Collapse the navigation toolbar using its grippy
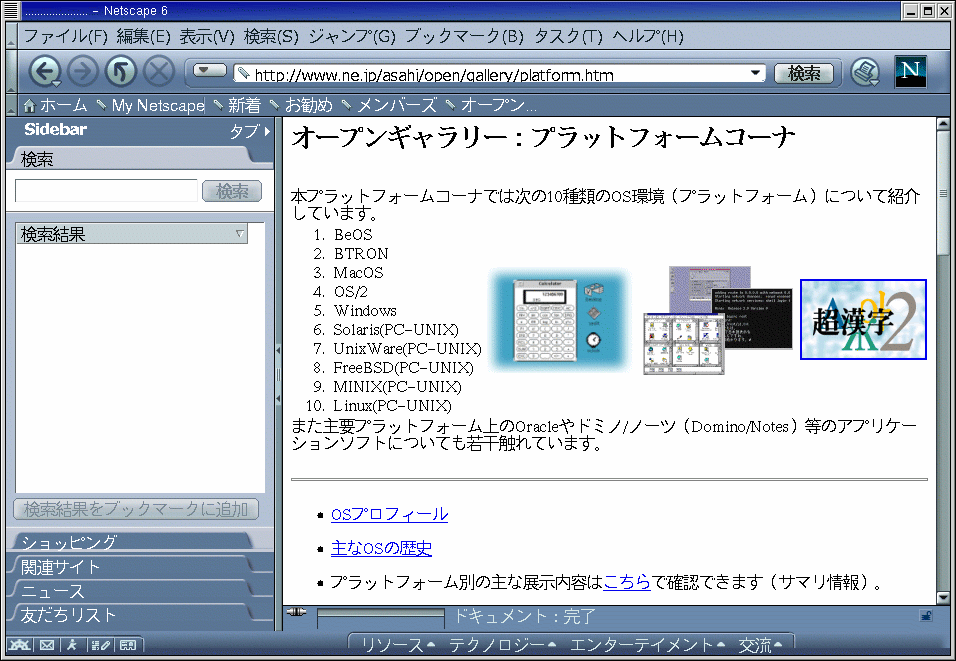956x661 pixels. coord(11,72)
